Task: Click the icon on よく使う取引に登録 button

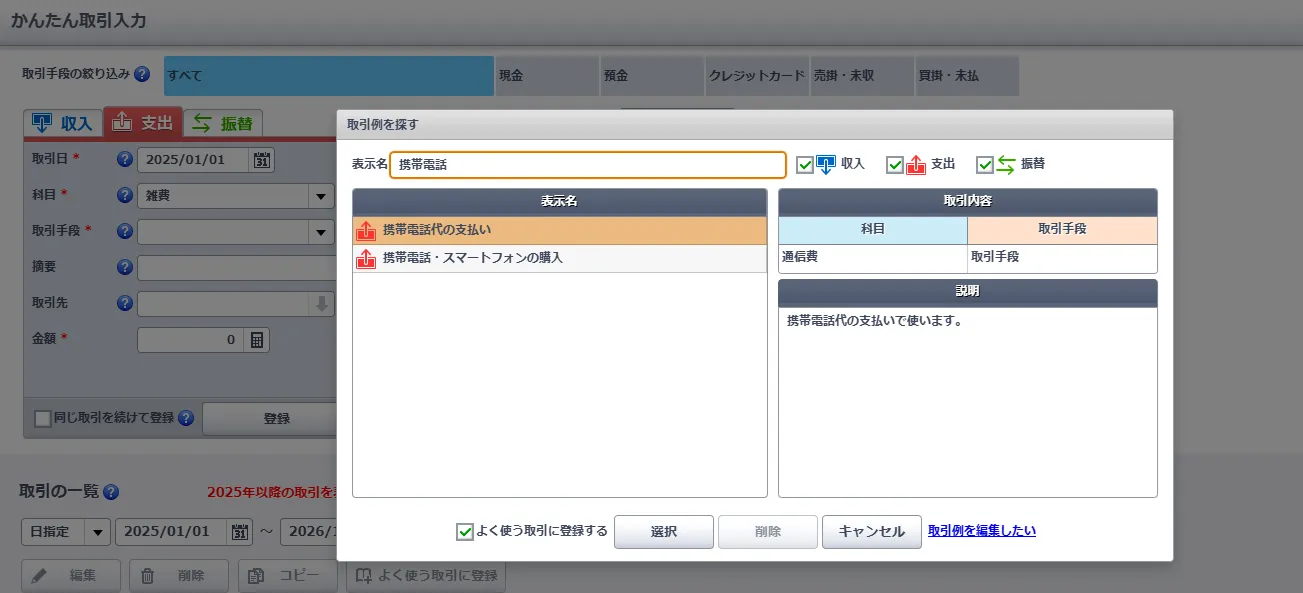Action: pos(365,576)
